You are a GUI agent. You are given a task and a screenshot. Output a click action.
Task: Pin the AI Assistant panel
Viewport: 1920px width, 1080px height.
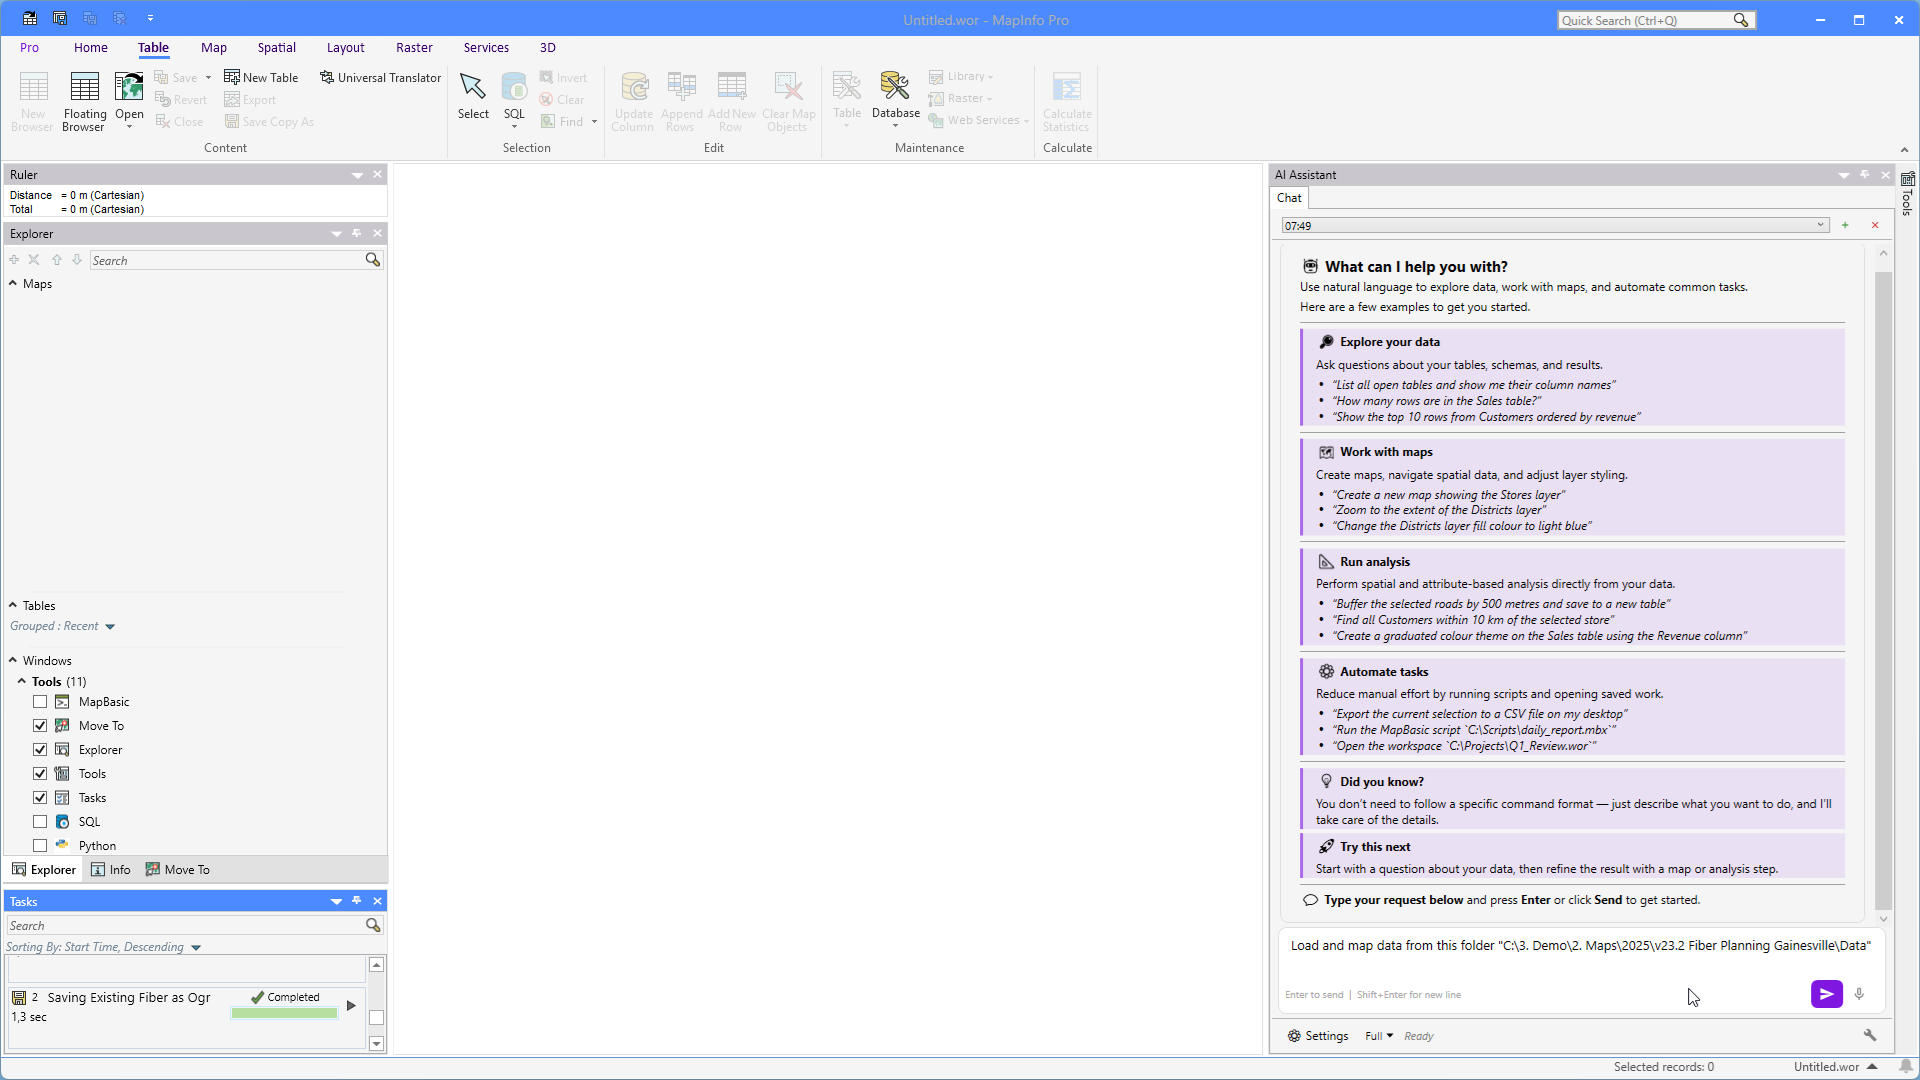pos(1864,174)
